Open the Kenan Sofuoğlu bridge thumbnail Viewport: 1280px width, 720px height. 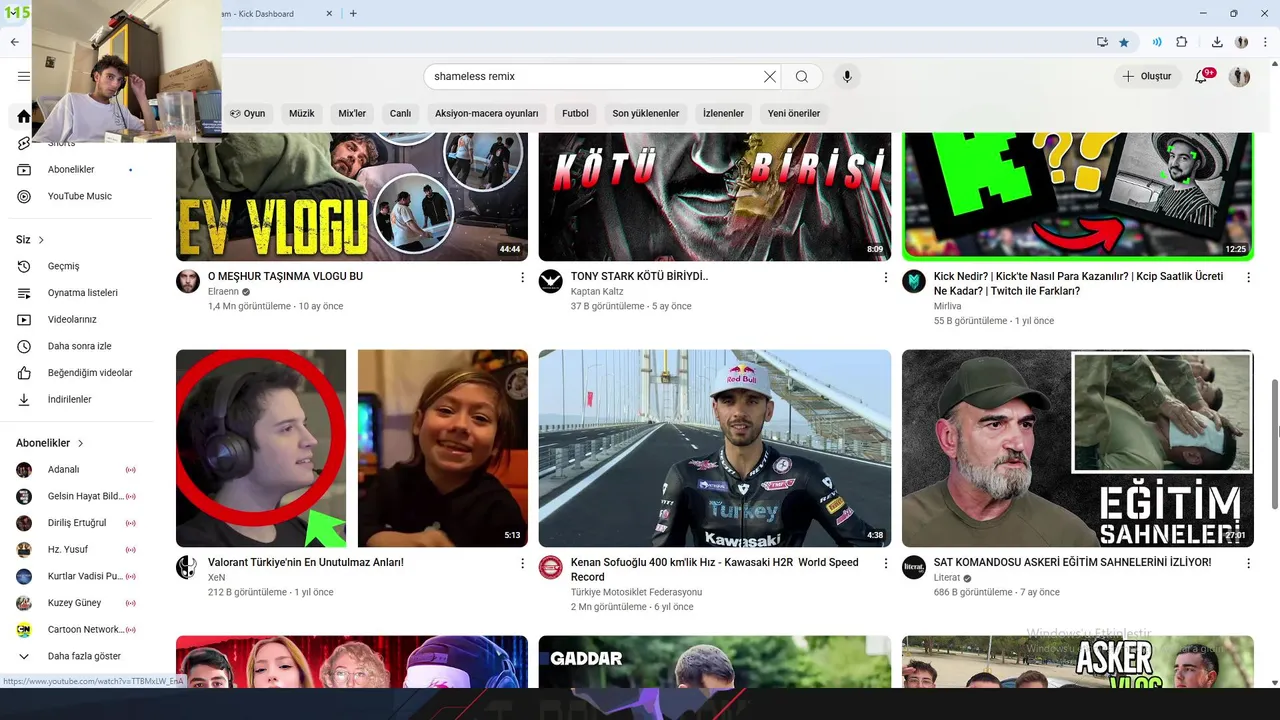pyautogui.click(x=715, y=448)
